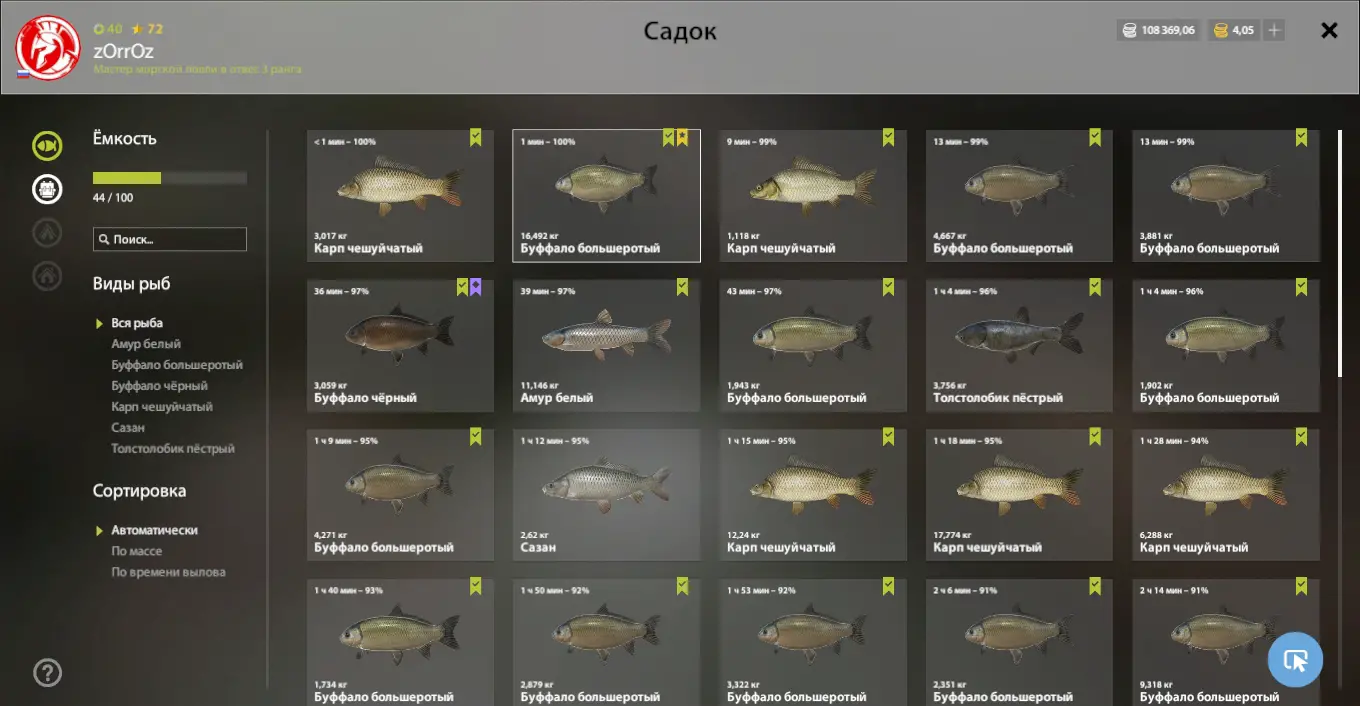Click the Поиск search field

170,239
